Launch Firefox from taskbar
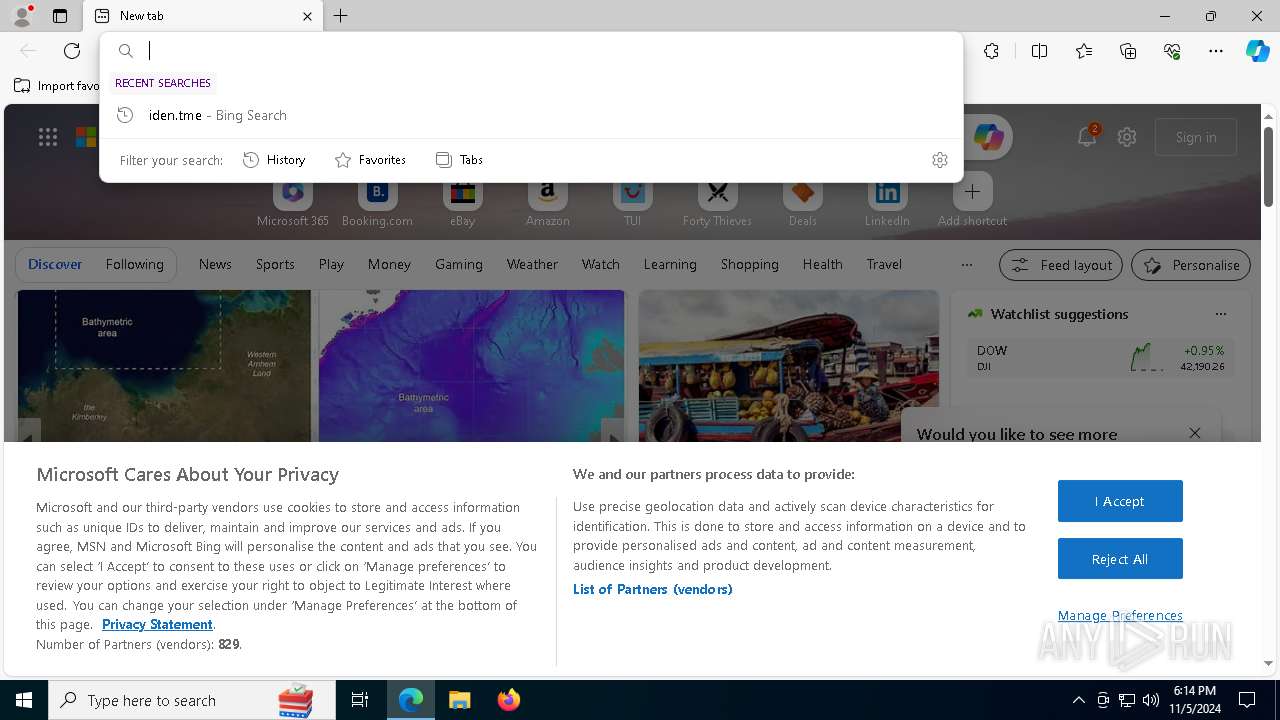 (x=509, y=700)
